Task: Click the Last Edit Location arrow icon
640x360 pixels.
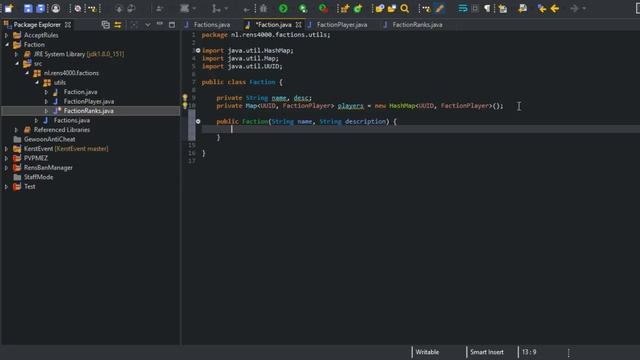Action: pyautogui.click(x=542, y=9)
